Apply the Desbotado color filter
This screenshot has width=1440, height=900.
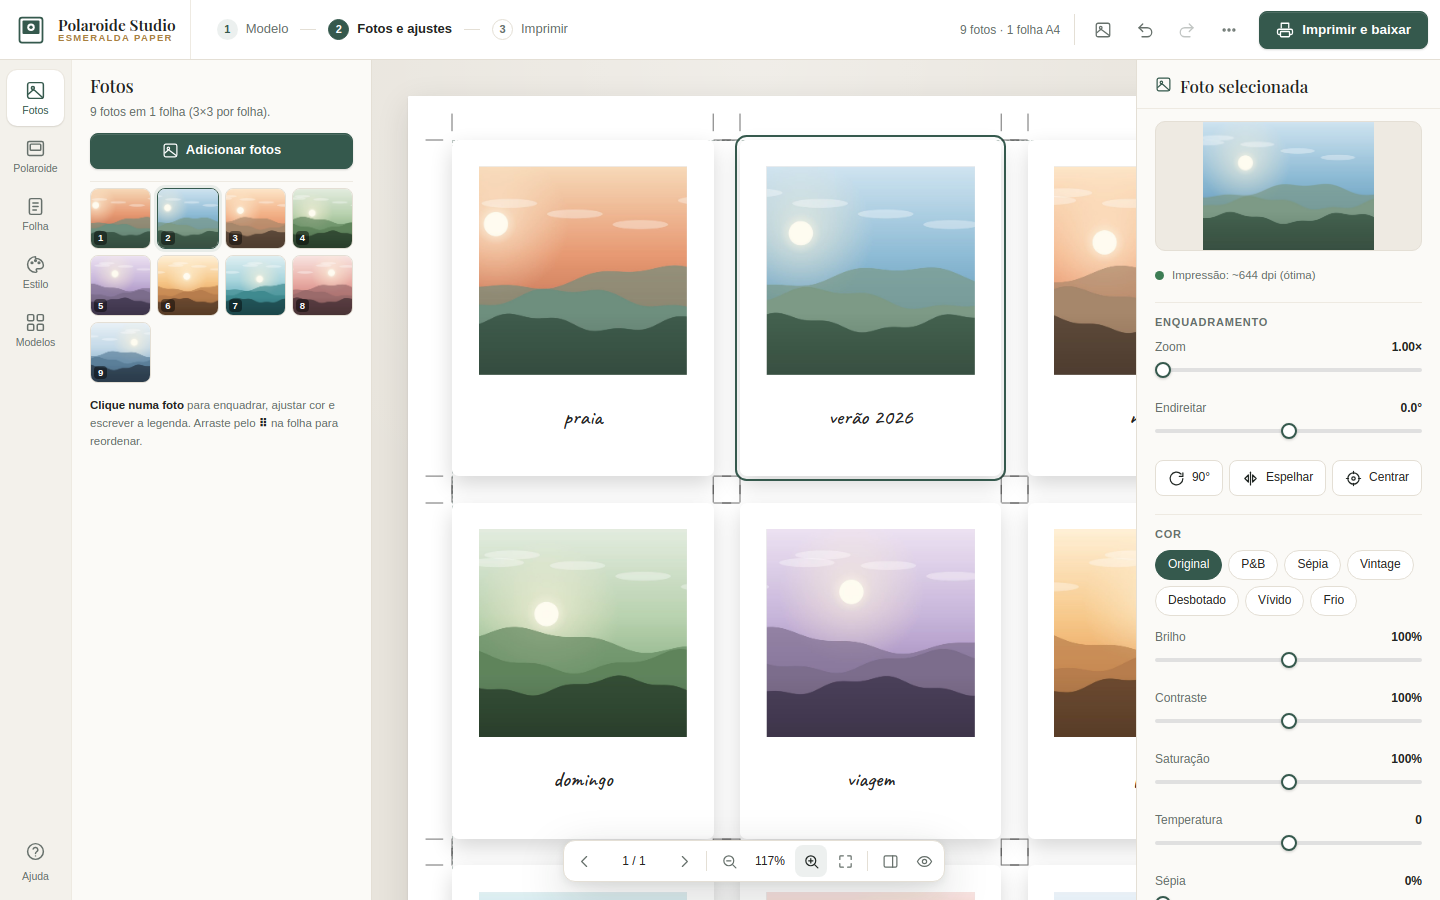(1197, 601)
